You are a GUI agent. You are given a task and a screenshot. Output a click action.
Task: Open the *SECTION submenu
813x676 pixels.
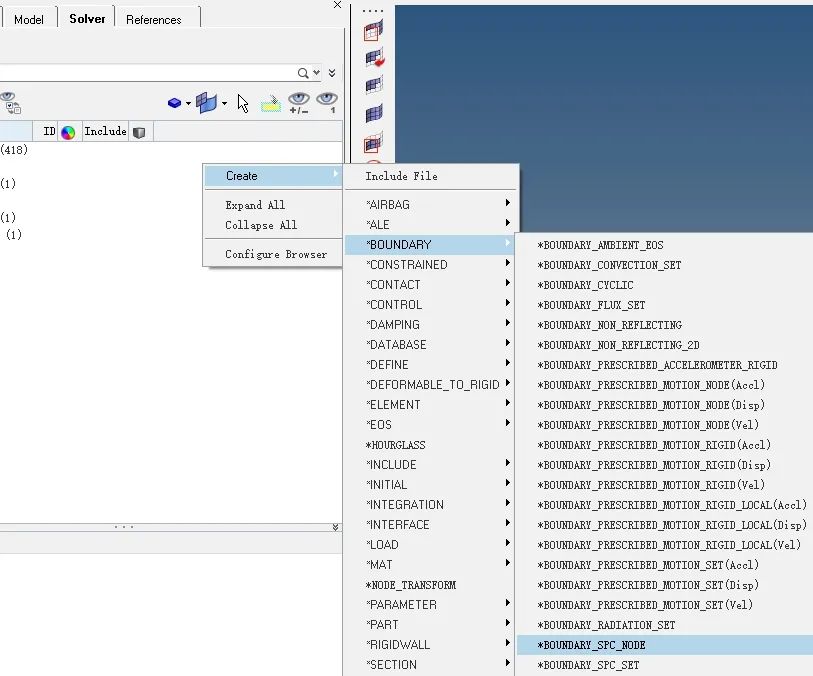[431, 665]
